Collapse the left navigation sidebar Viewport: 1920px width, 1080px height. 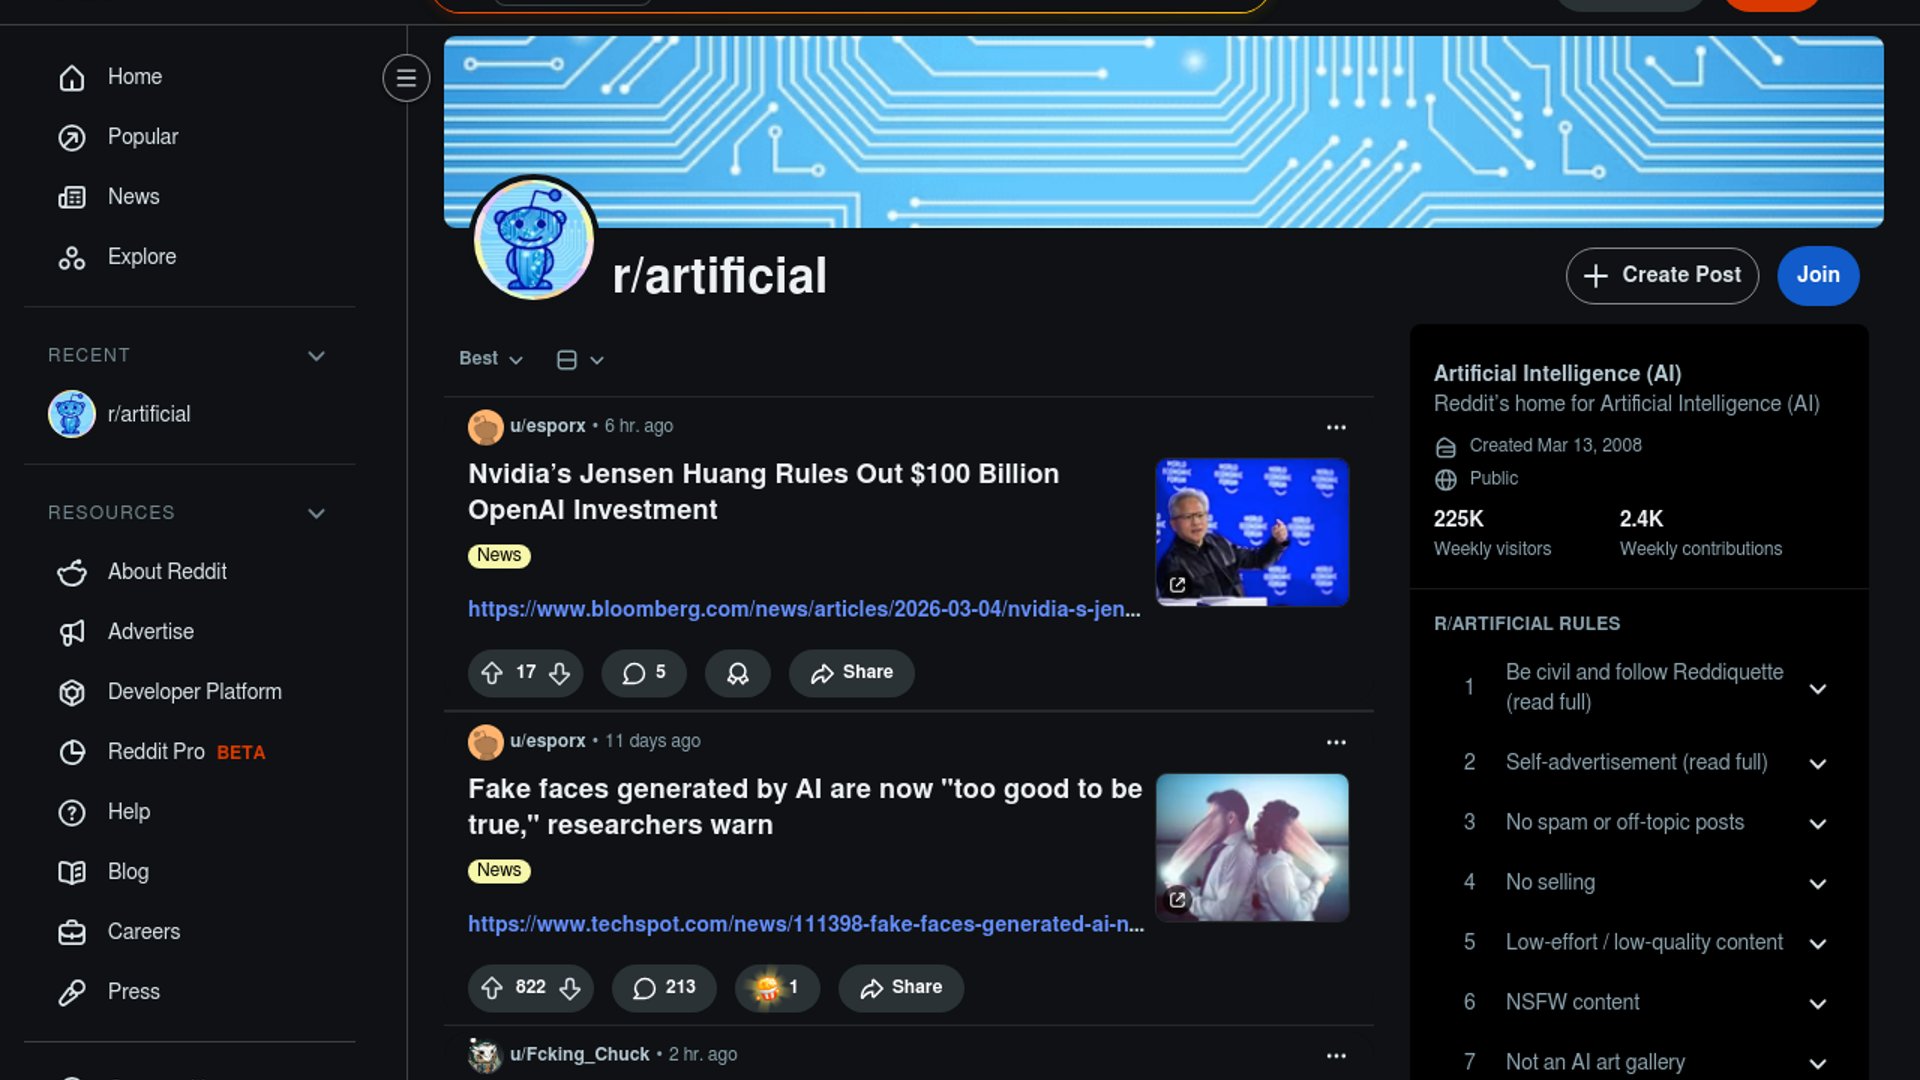[x=406, y=78]
